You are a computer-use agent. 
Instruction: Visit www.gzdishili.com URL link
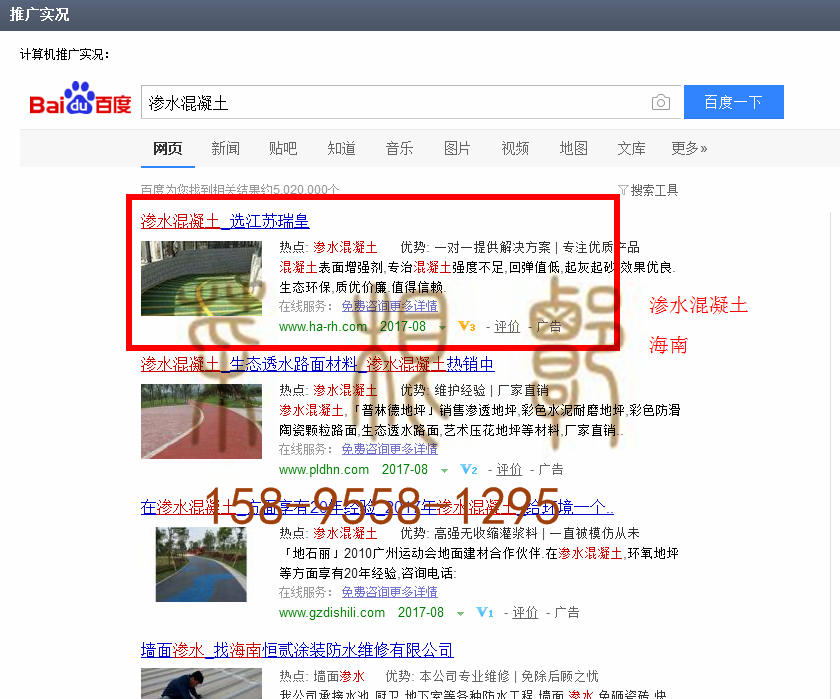(332, 613)
